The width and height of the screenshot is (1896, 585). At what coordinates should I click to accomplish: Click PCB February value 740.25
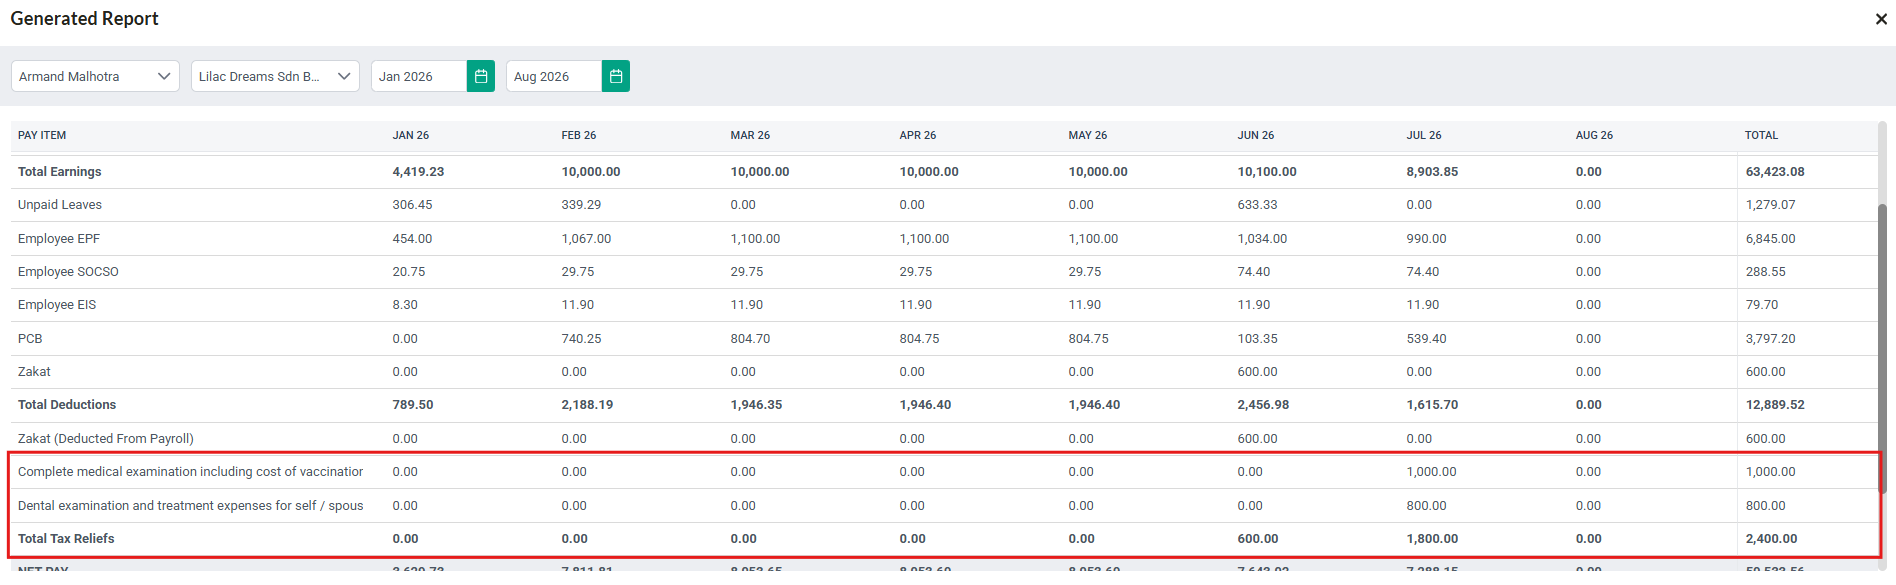point(581,339)
